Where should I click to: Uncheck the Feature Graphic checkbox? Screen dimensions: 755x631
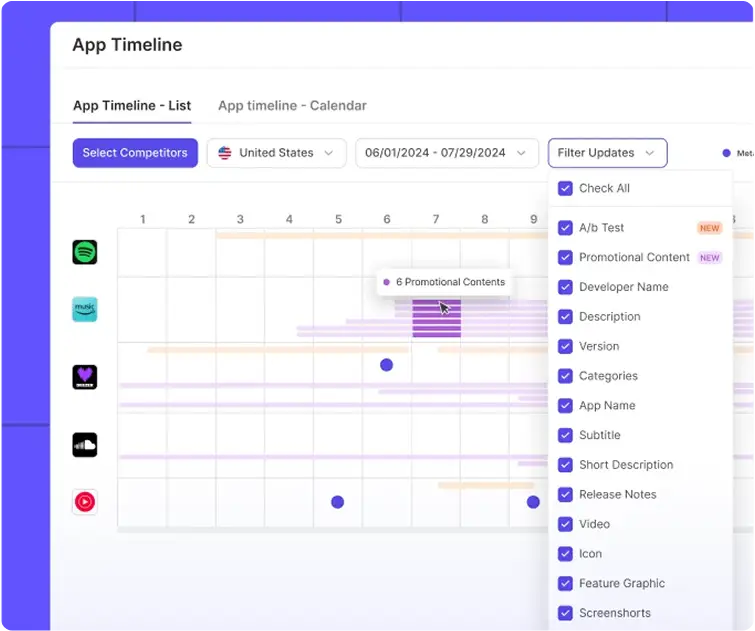[x=565, y=583]
